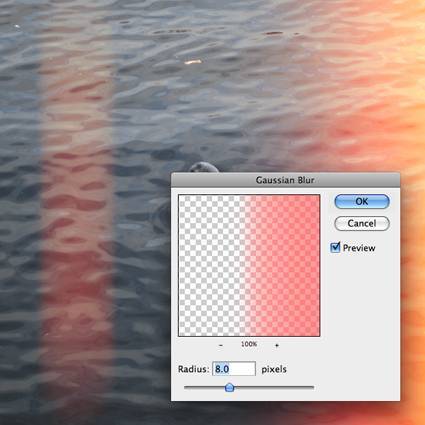
Task: Click the transparent checkerboard area in preview
Action: pos(210,265)
